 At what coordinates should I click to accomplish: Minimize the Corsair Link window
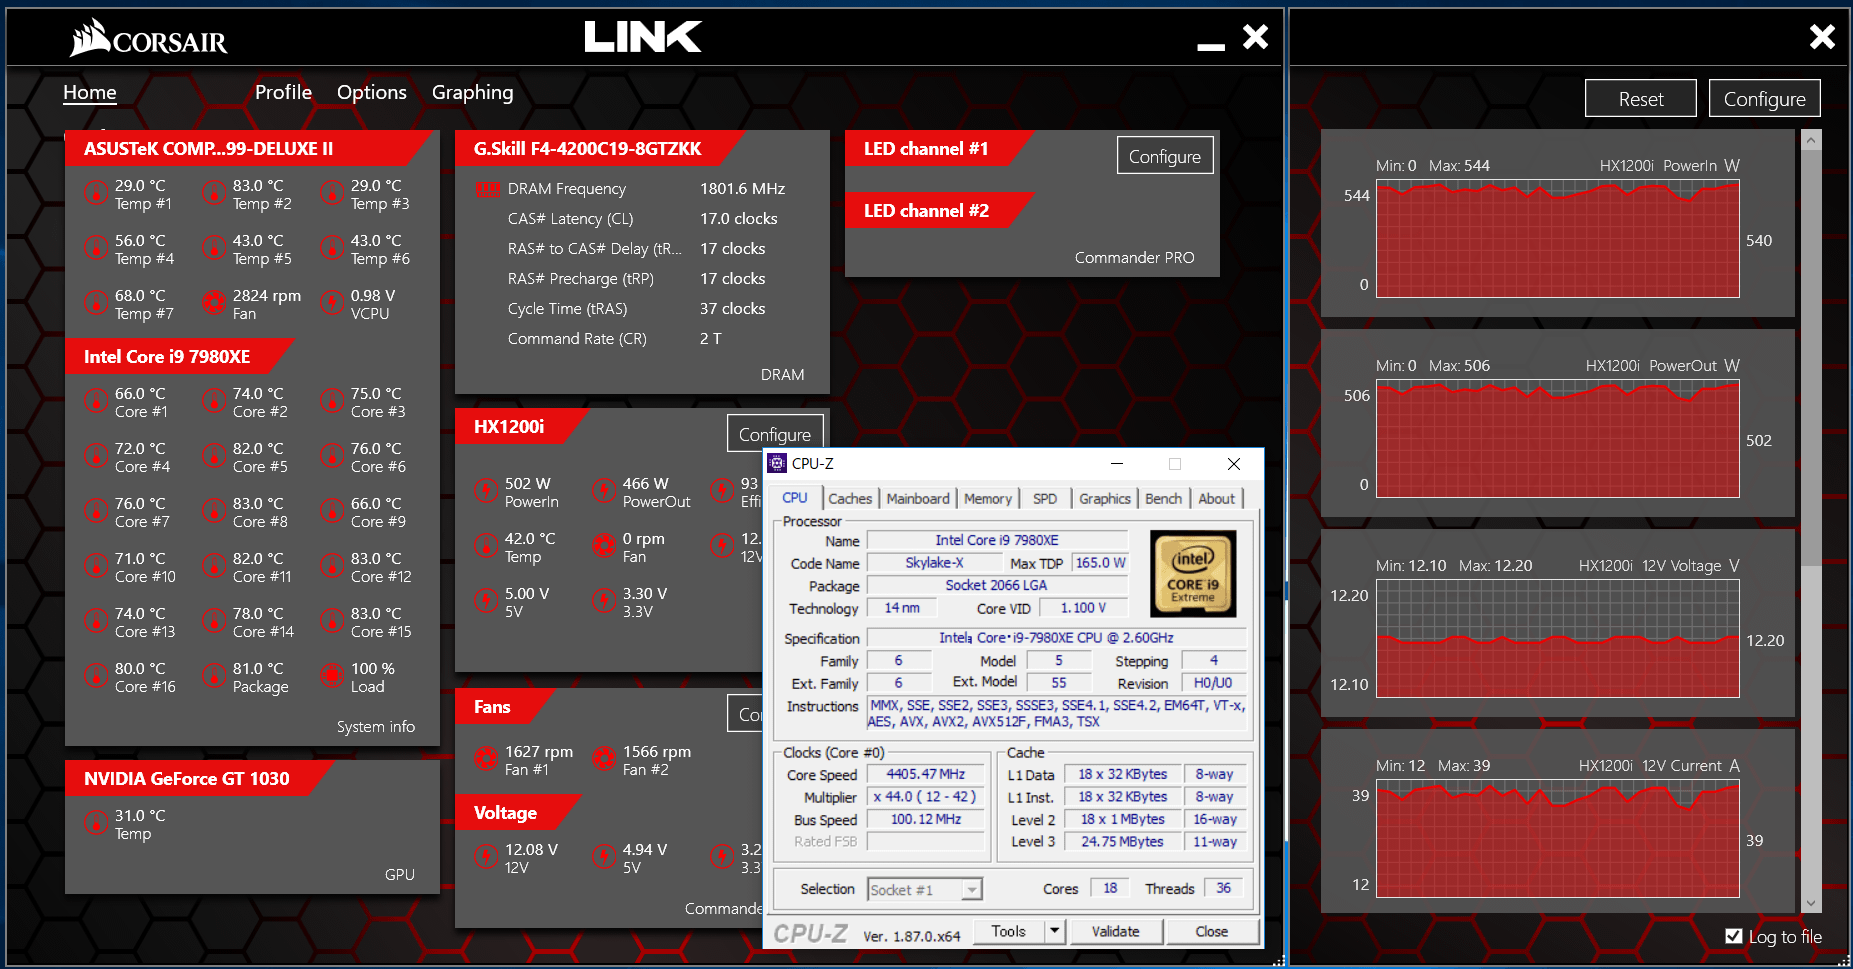[1211, 46]
